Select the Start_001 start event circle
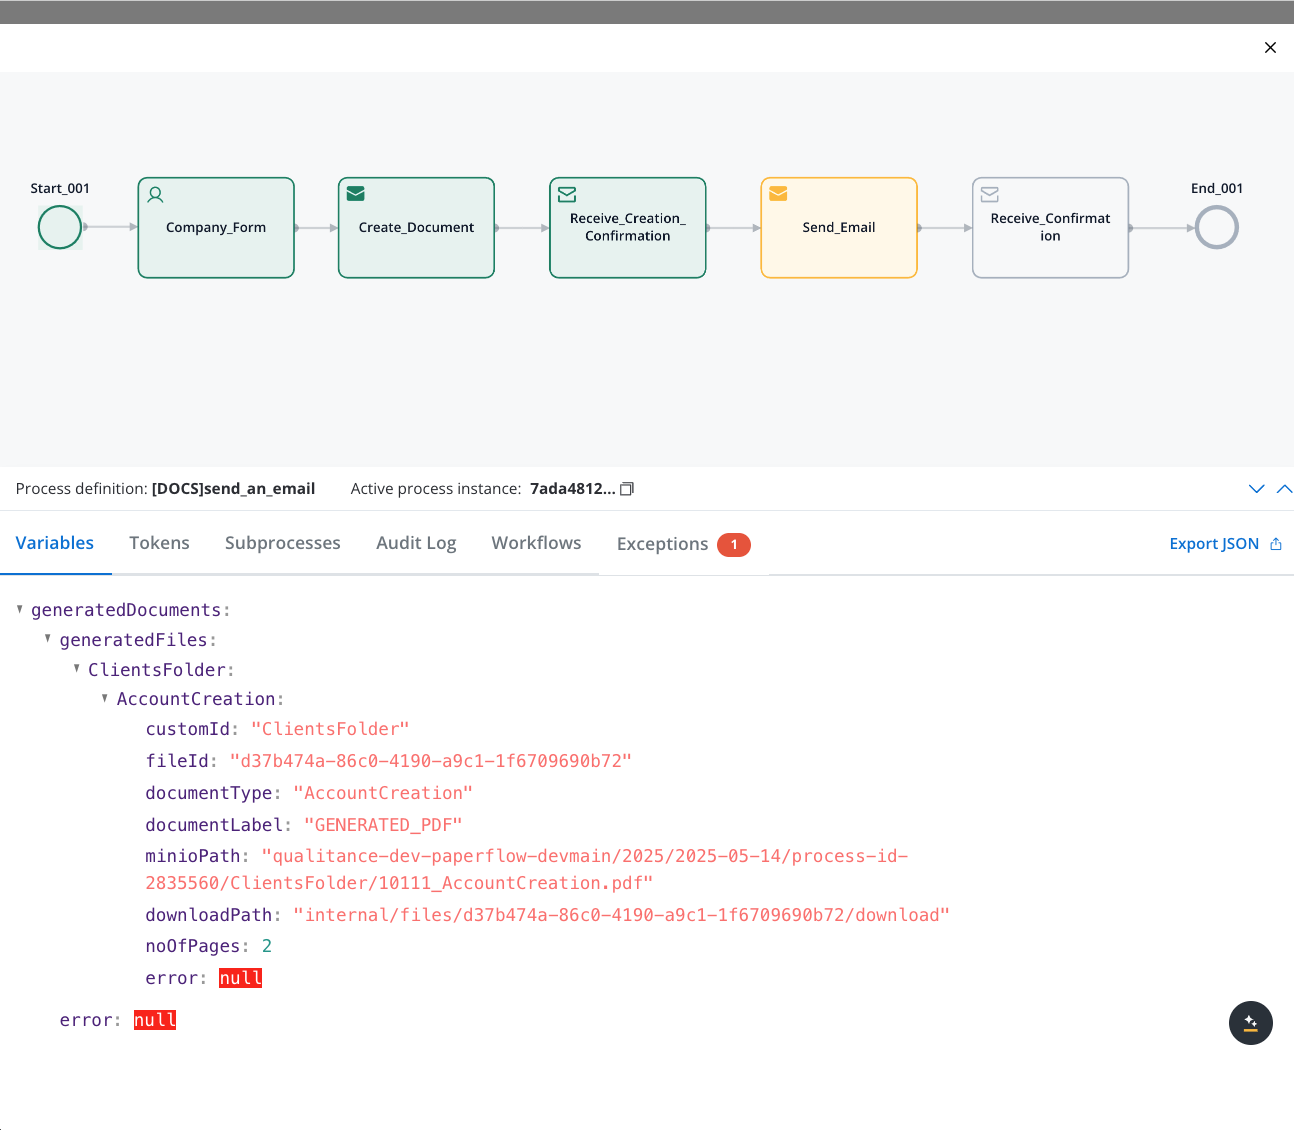Image resolution: width=1294 pixels, height=1130 pixels. pos(60,227)
